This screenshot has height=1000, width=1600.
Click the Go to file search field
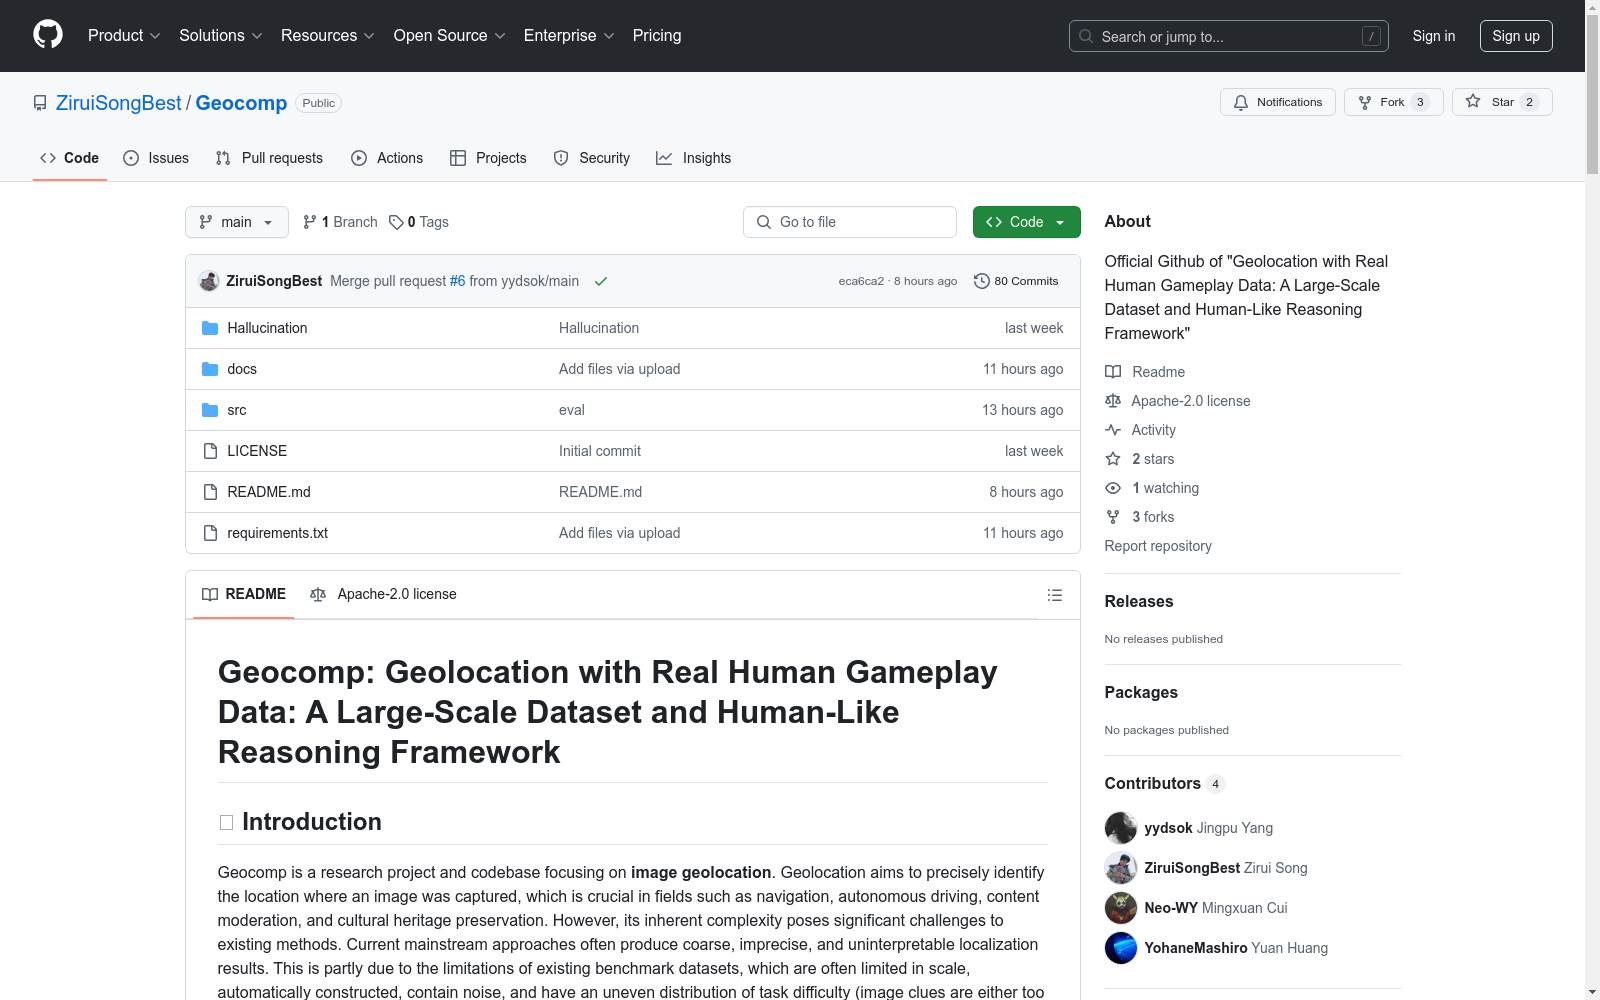pyautogui.click(x=850, y=222)
